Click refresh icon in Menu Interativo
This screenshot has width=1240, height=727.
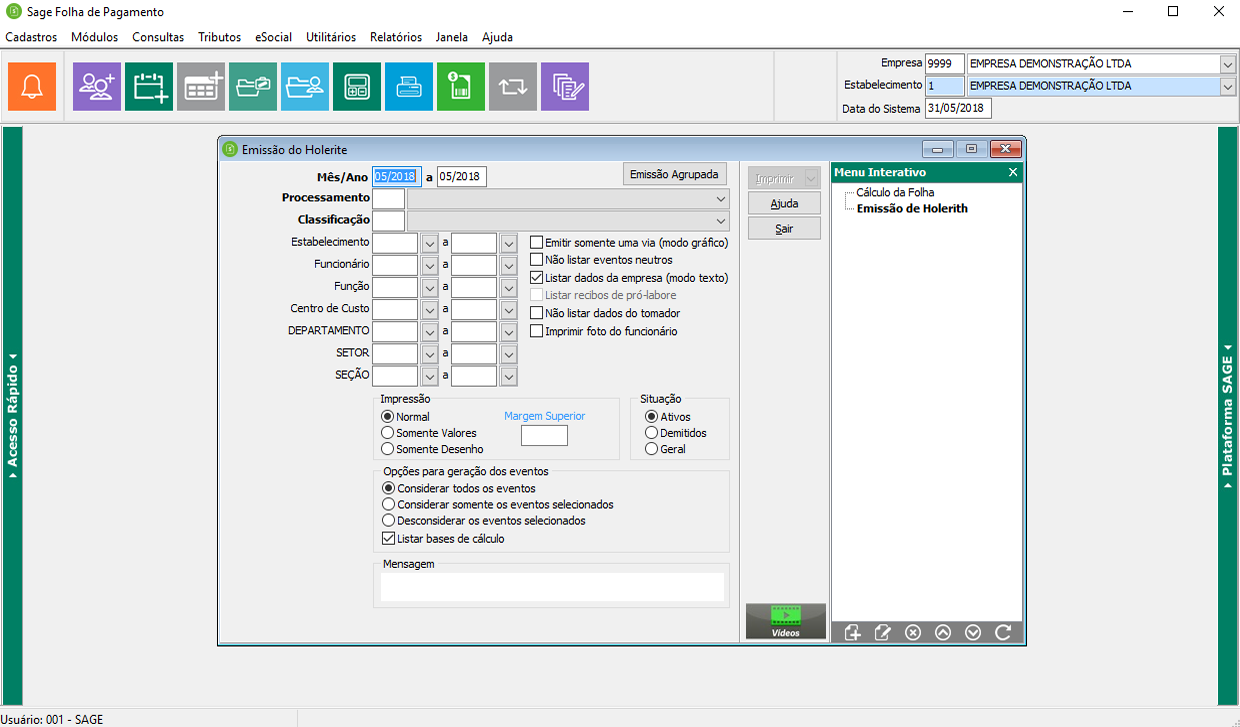(x=1003, y=632)
